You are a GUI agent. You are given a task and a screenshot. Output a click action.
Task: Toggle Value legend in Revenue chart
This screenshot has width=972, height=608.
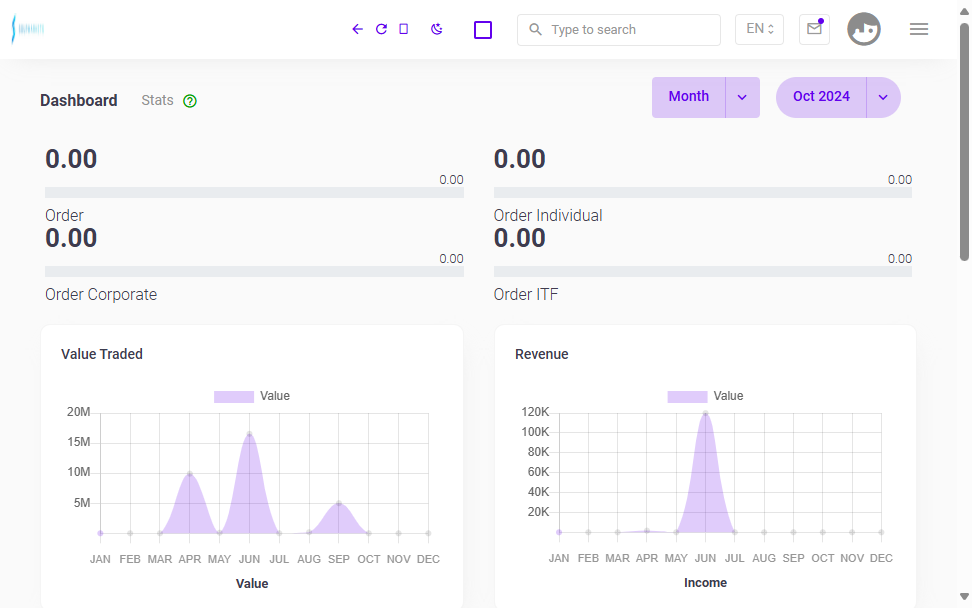click(x=705, y=396)
